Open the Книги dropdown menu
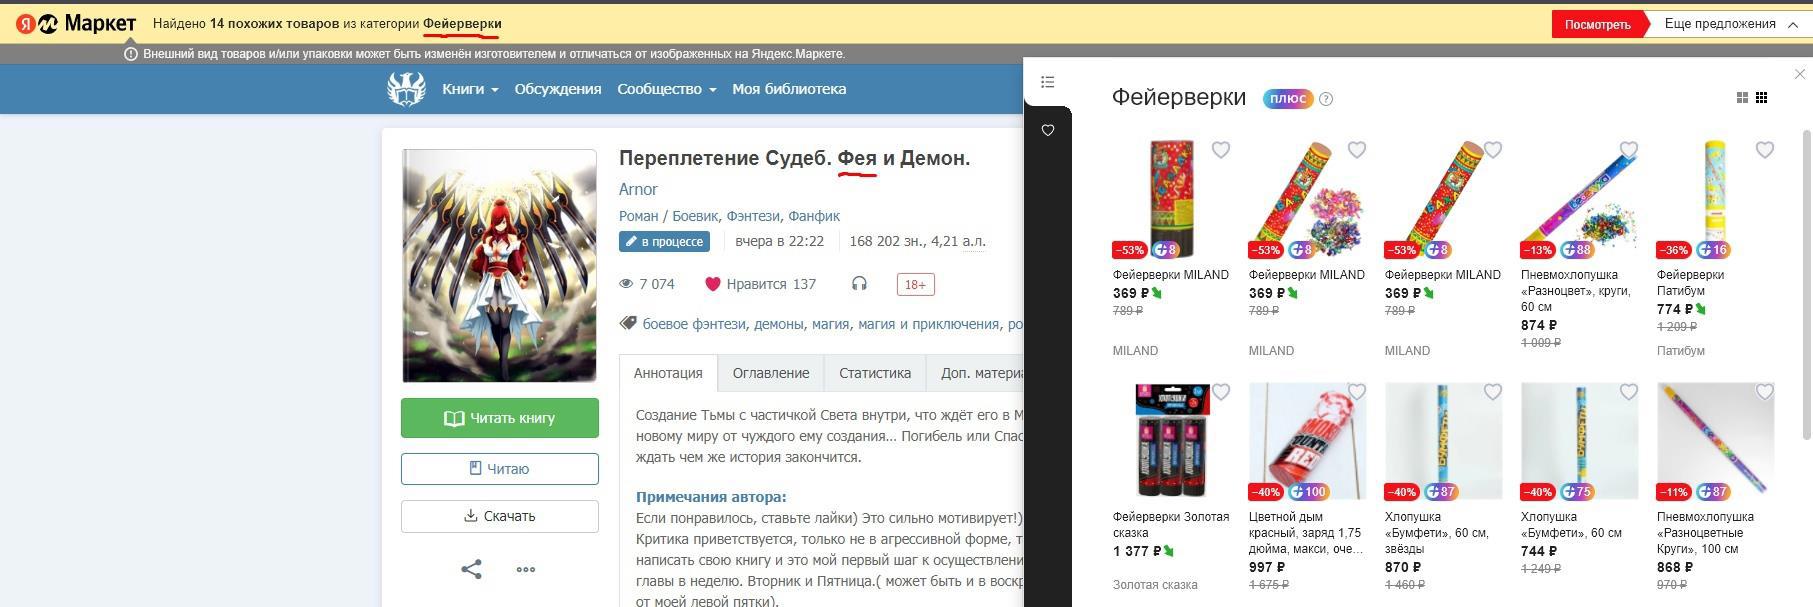The height and width of the screenshot is (607, 1813). (470, 89)
